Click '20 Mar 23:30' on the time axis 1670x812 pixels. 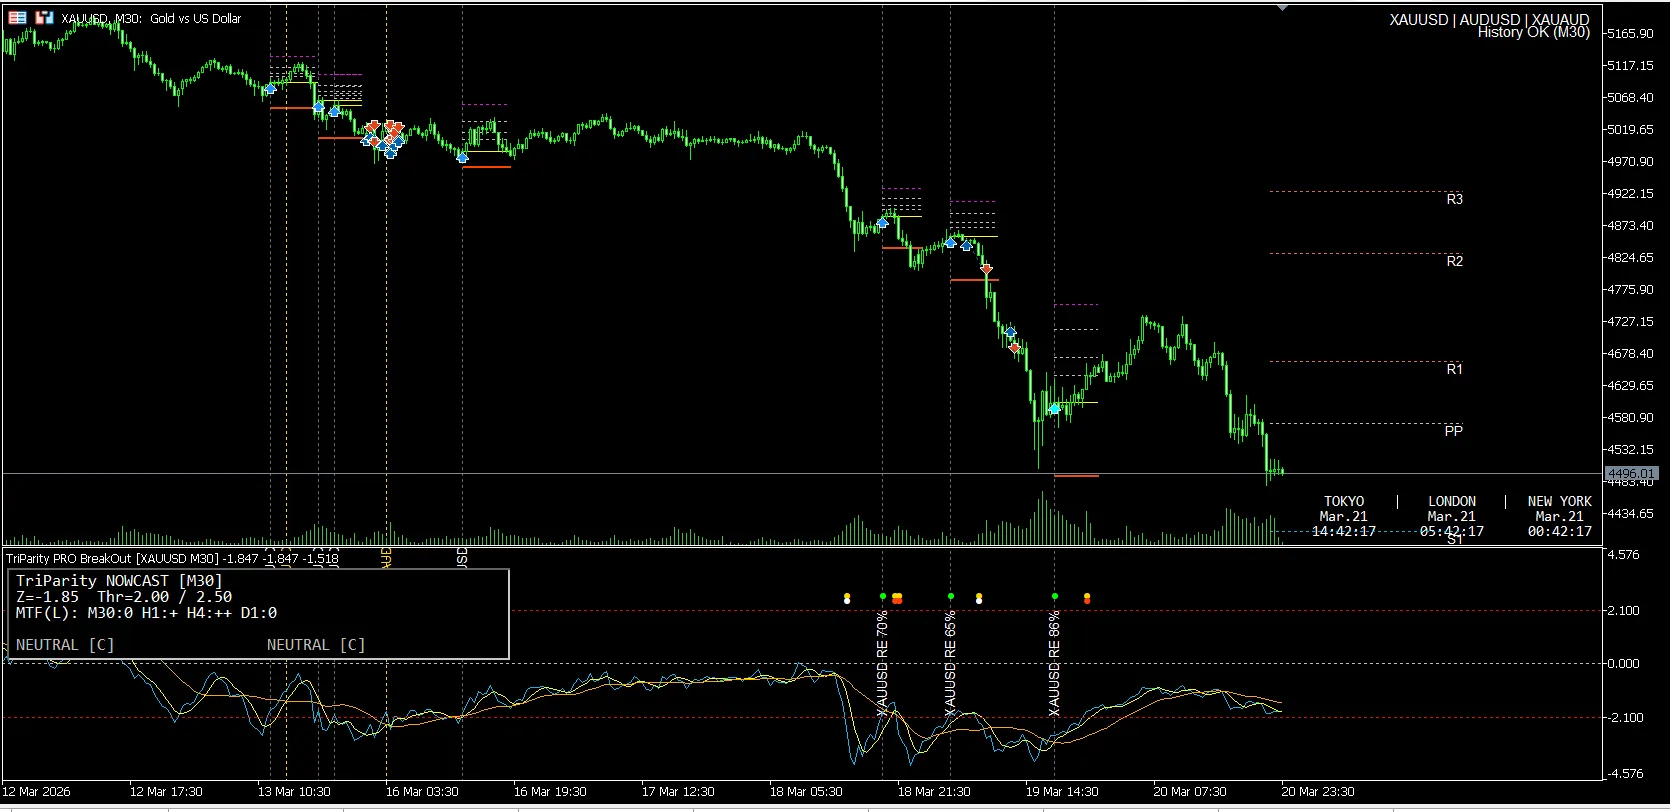pos(1318,792)
